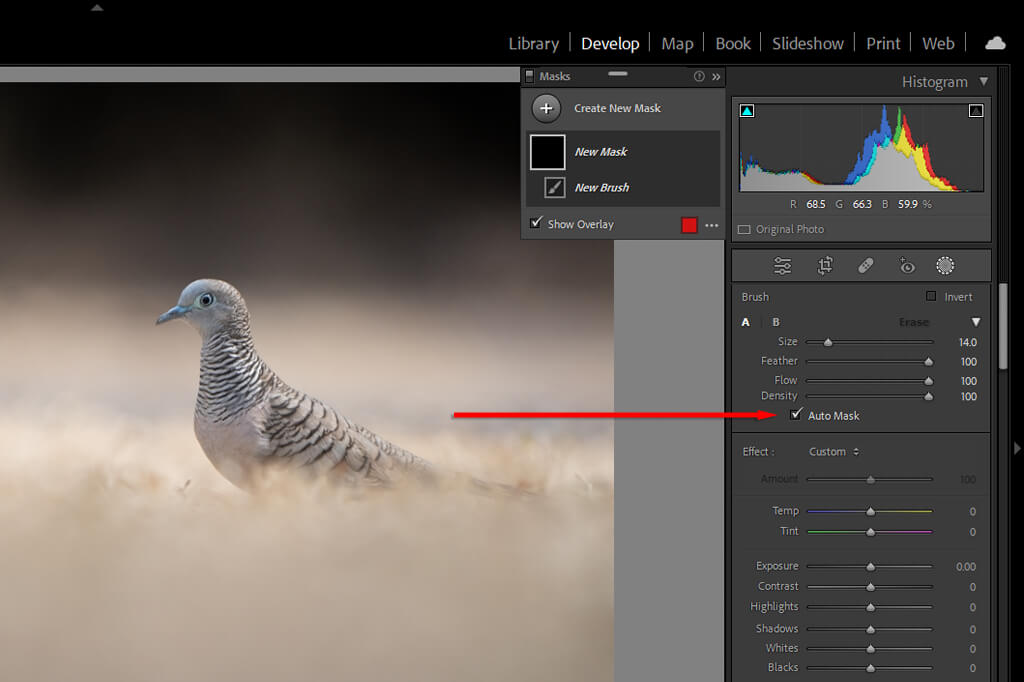Select the New Mask thumbnail
This screenshot has width=1024, height=682.
point(547,152)
